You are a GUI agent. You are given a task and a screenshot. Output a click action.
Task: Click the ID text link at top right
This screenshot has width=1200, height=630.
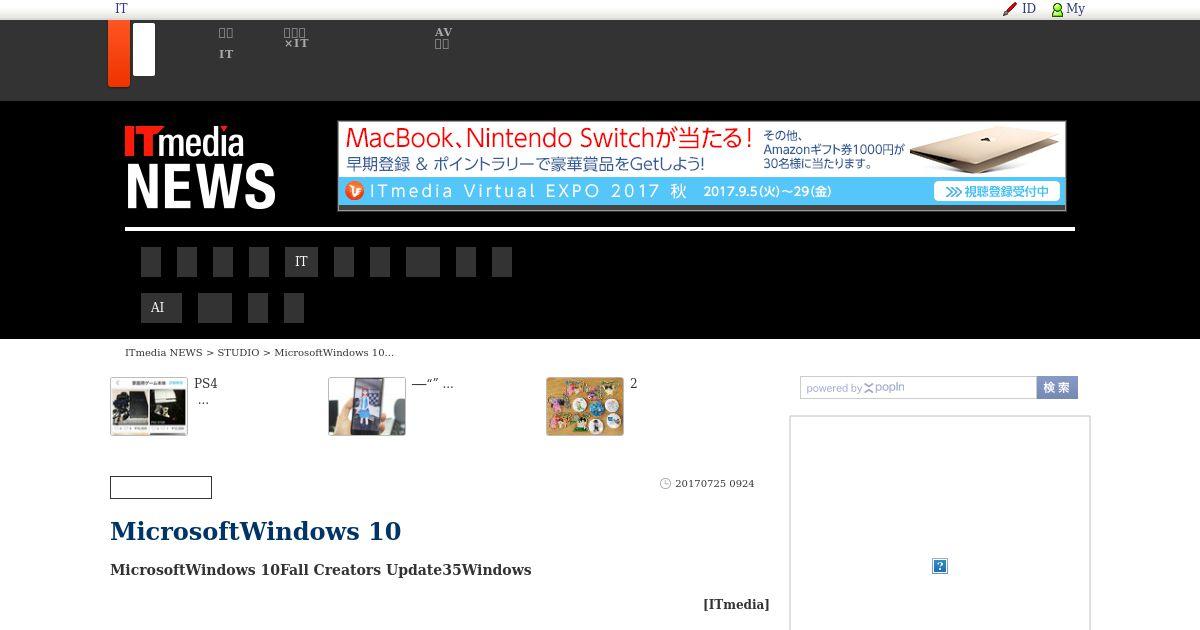1029,9
